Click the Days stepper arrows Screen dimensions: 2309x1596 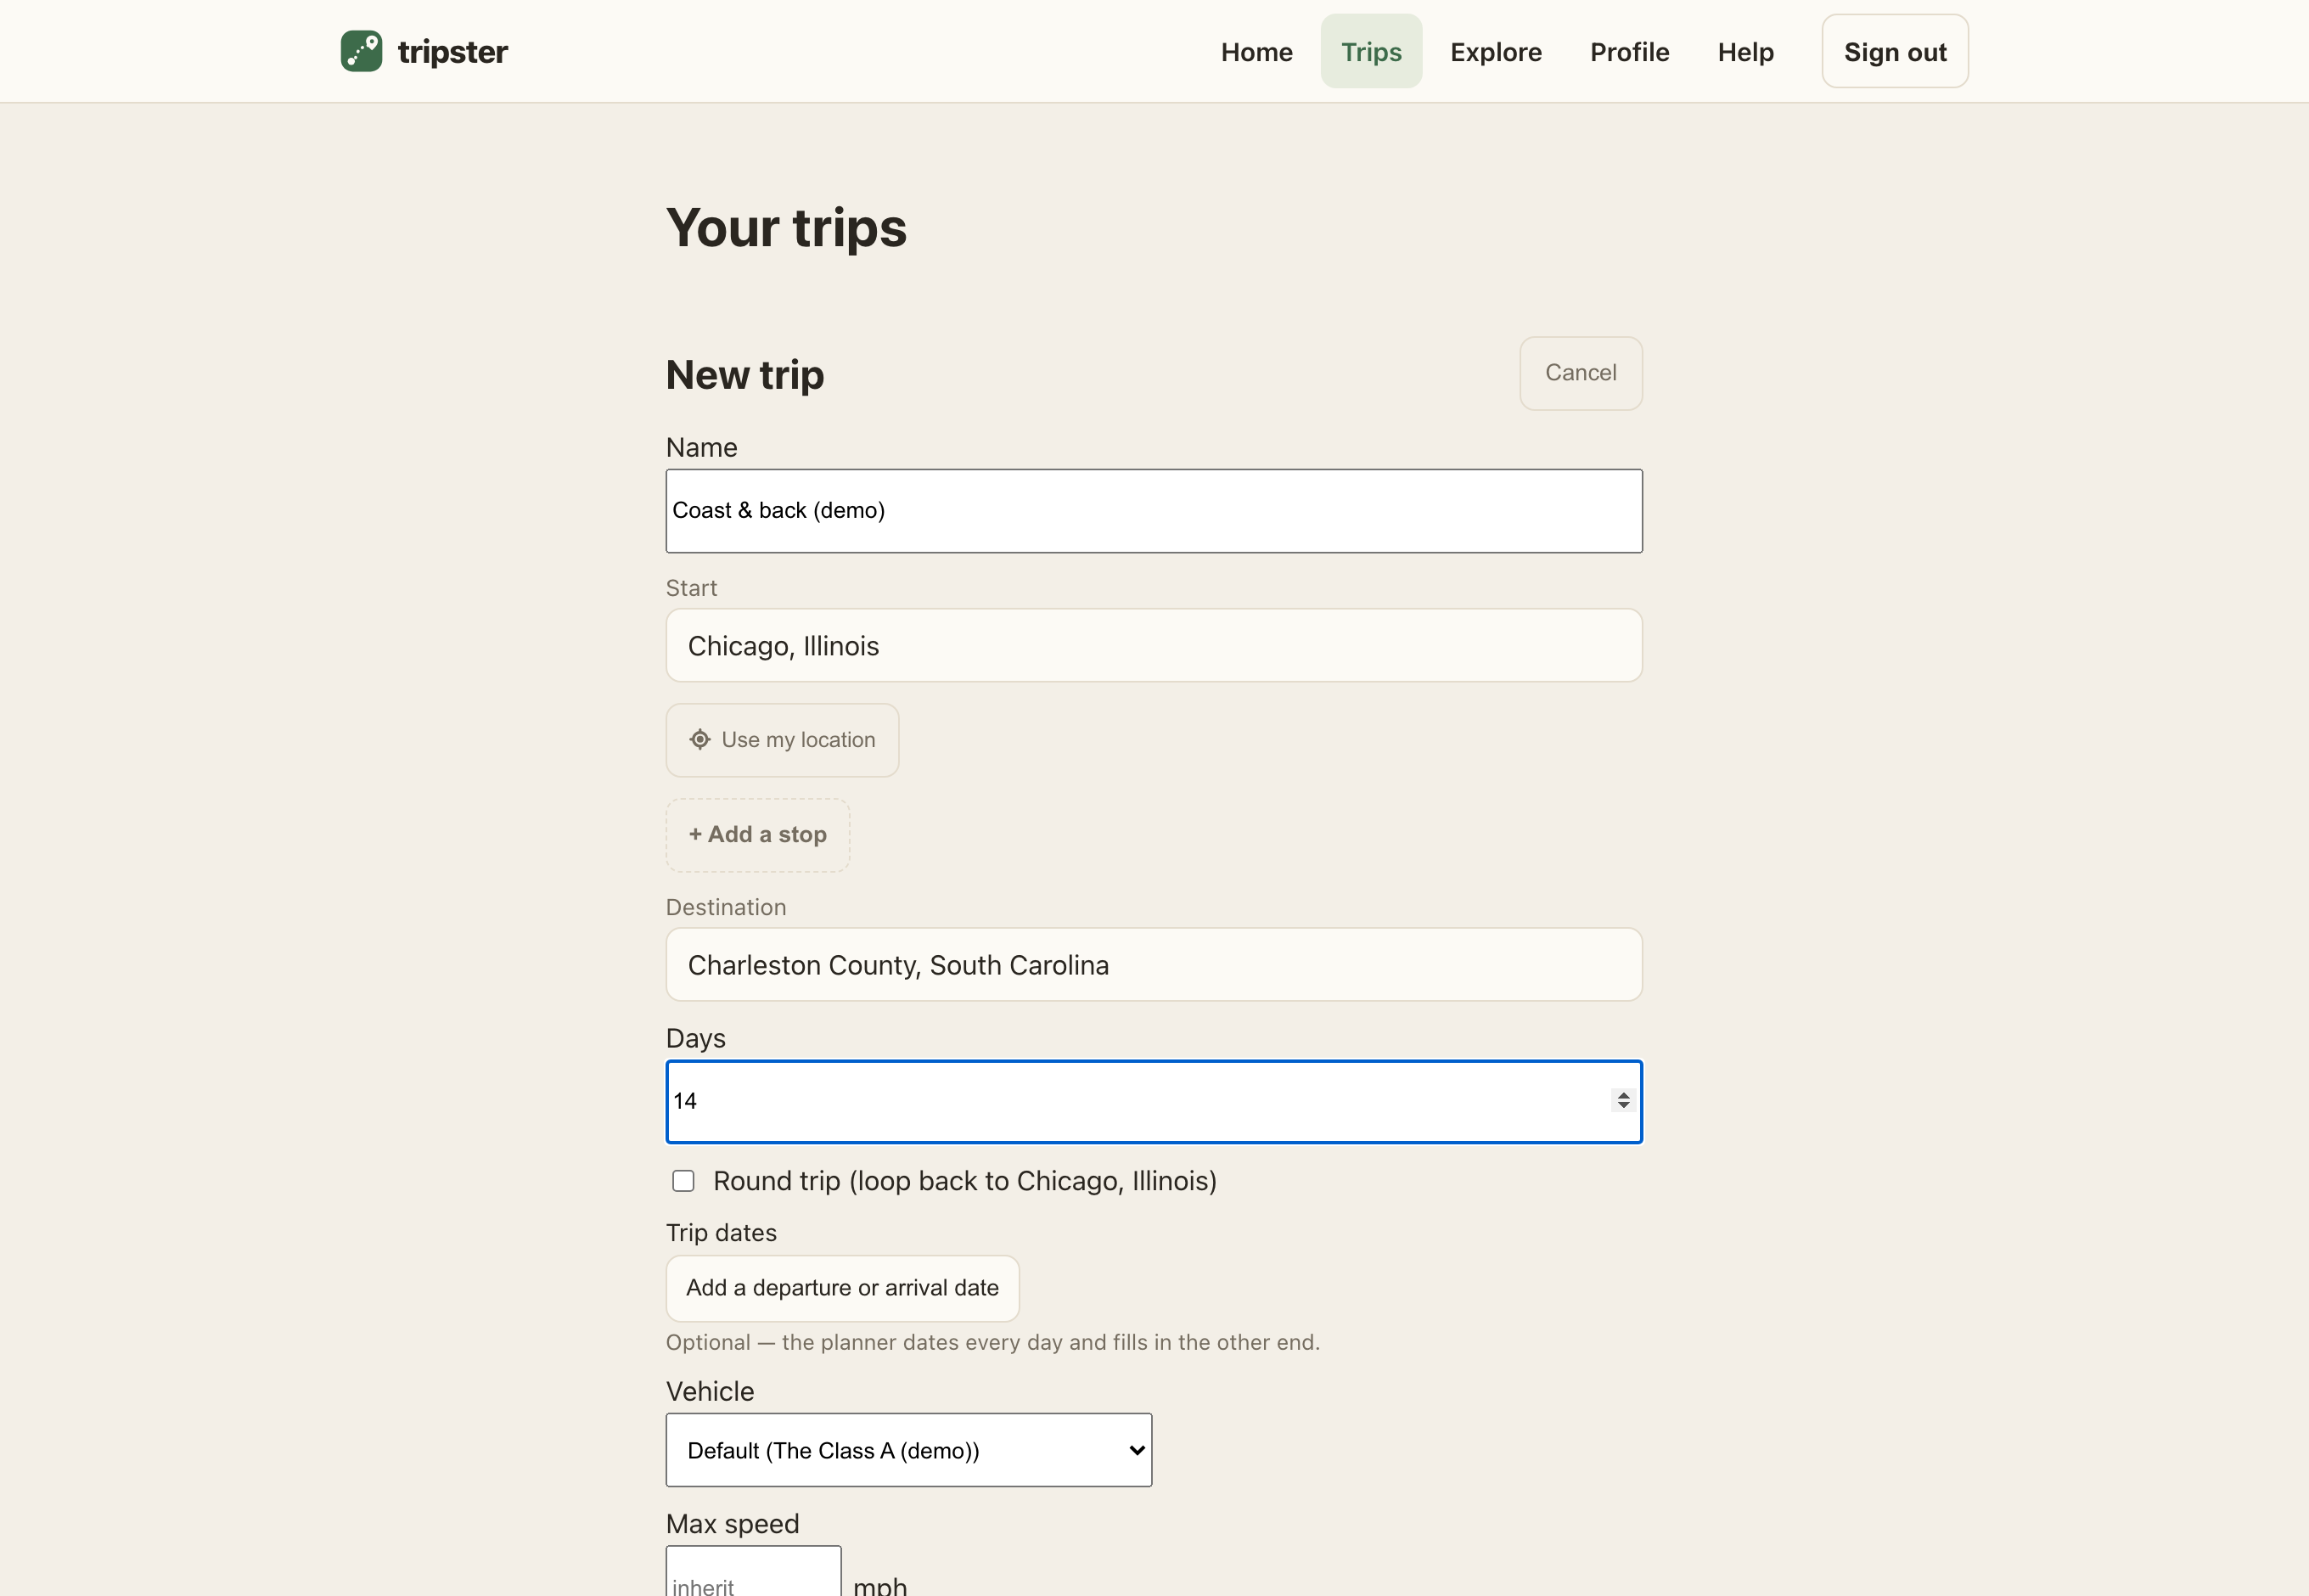pyautogui.click(x=1622, y=1100)
